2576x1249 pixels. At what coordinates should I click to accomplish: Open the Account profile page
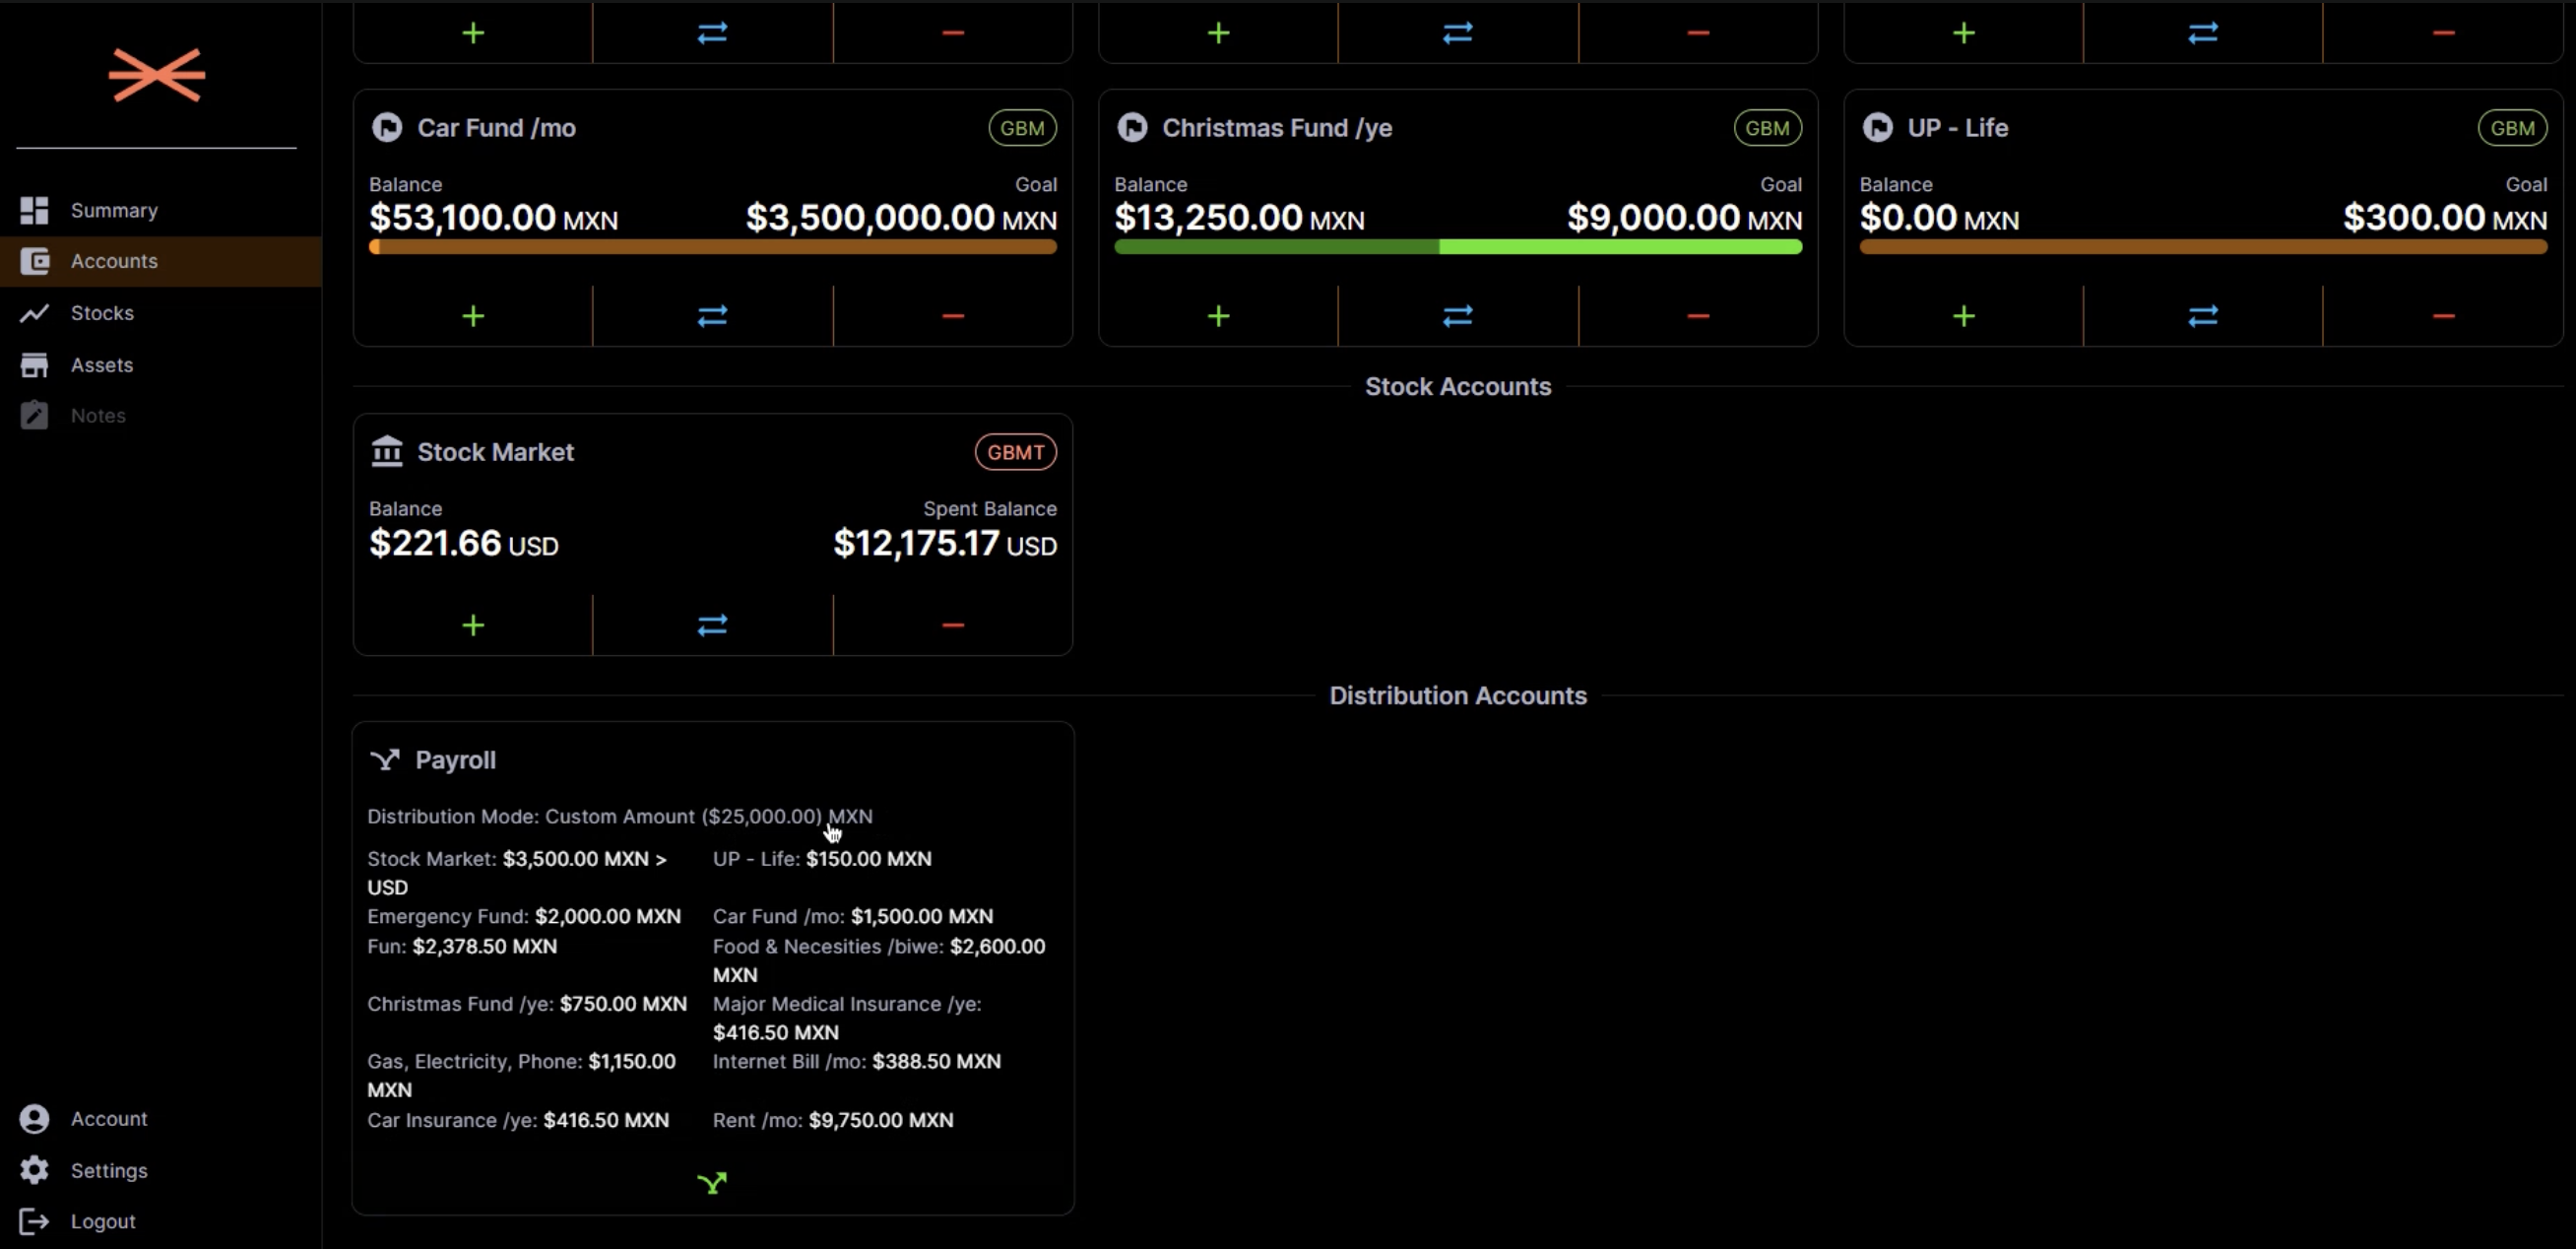(x=110, y=1118)
